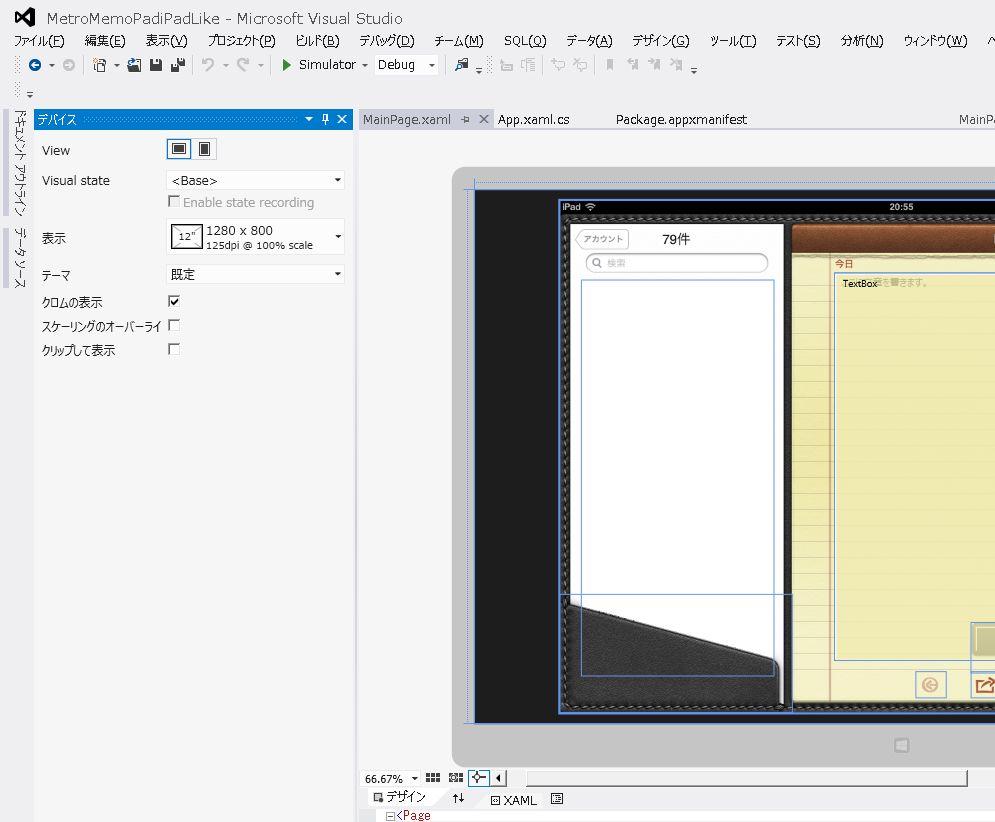Swap design and XAML panes
Viewport: 995px width, 822px height.
tap(458, 799)
